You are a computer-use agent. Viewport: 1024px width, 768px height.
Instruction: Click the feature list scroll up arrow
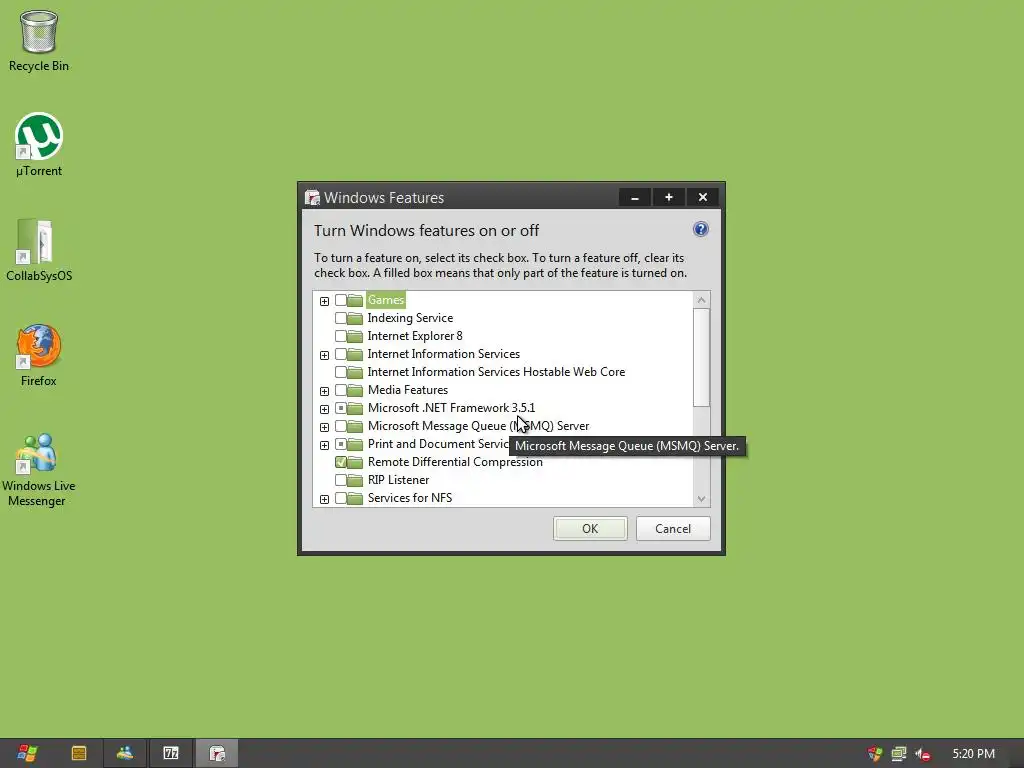[701, 300]
